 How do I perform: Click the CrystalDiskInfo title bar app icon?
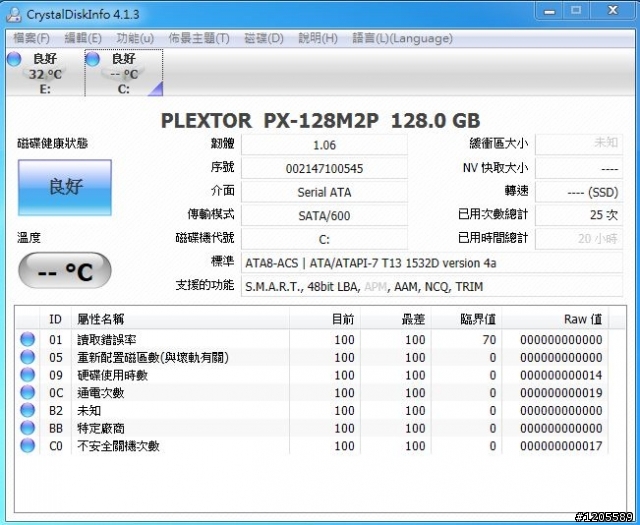(x=14, y=14)
